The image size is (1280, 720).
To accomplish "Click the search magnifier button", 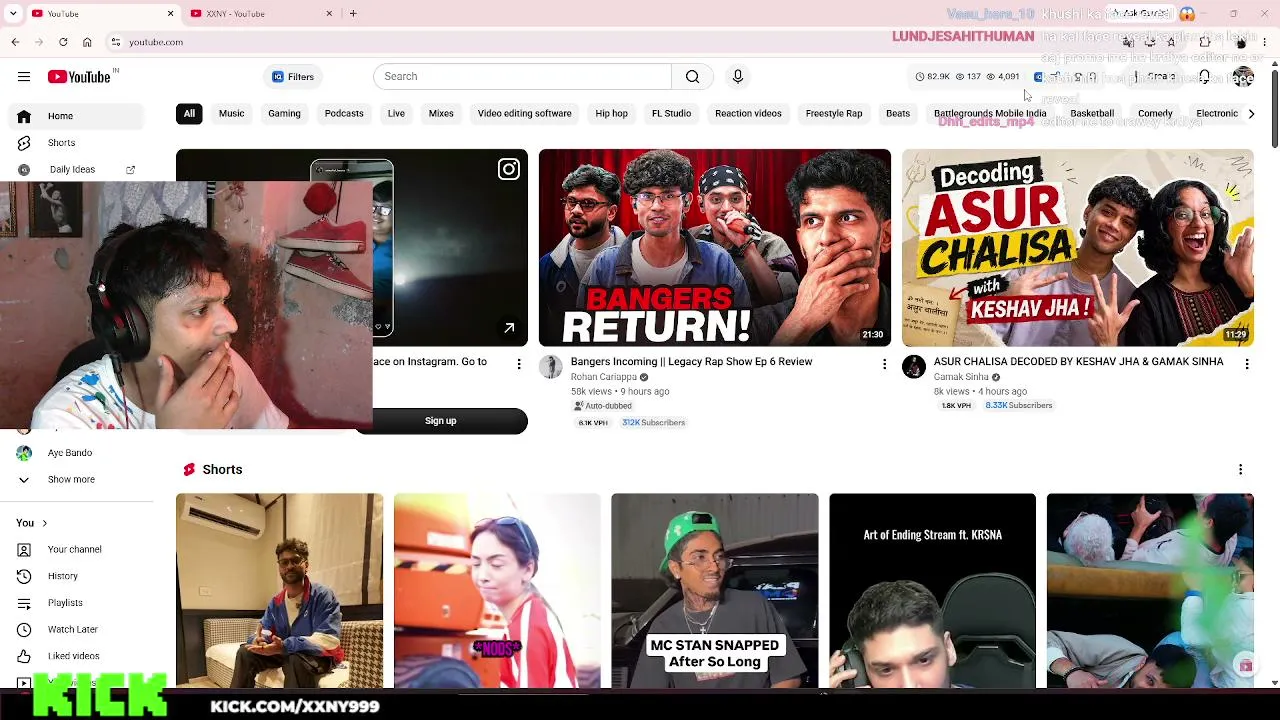I will pos(692,77).
